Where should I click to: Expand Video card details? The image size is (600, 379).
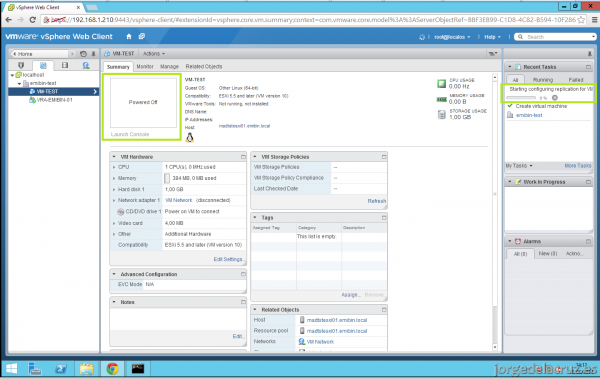[x=114, y=223]
